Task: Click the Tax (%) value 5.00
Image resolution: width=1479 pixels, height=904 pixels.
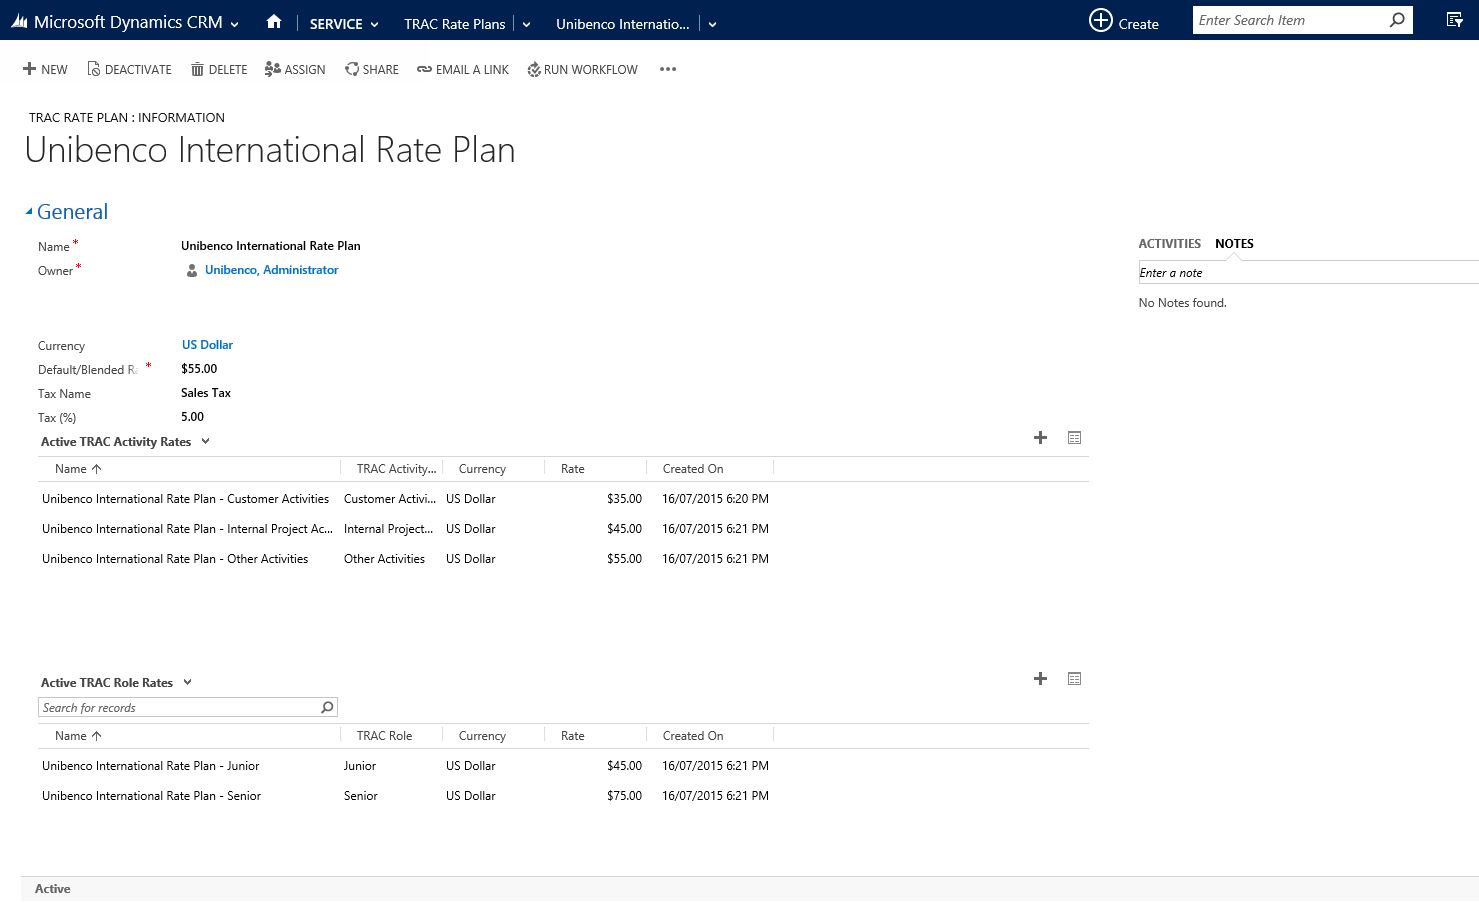Action: pos(193,417)
